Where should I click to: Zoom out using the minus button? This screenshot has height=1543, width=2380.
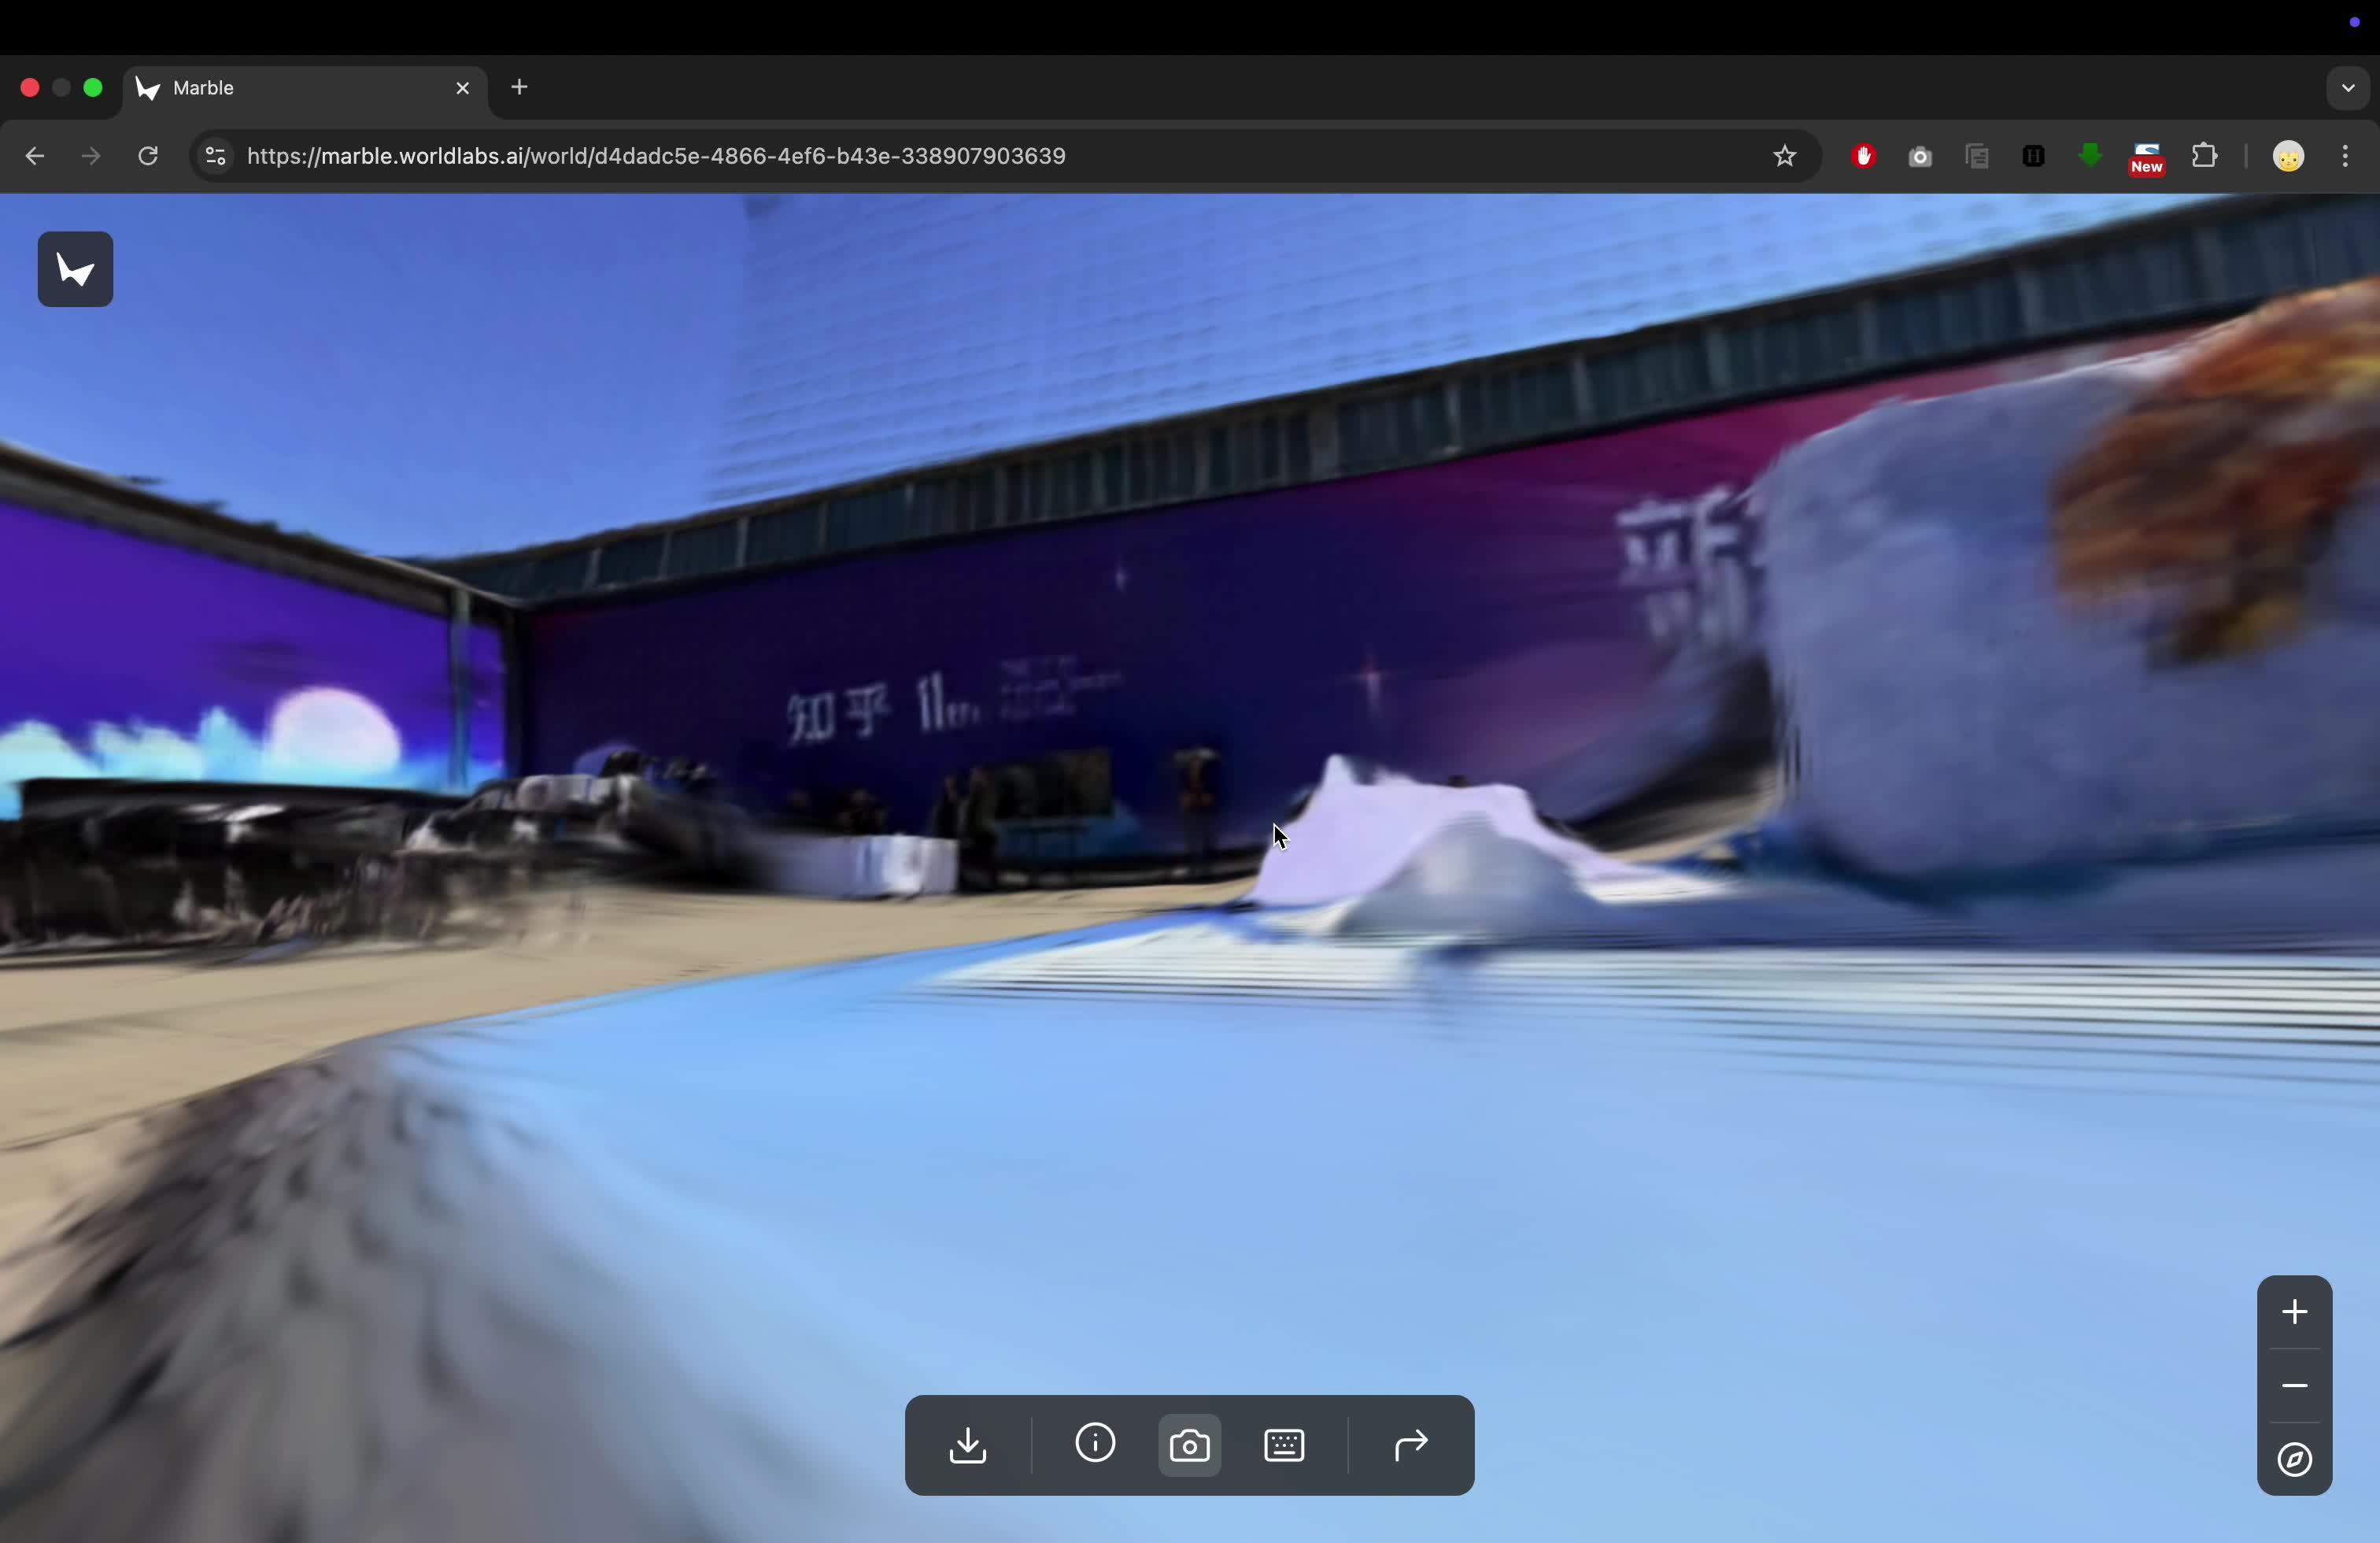(x=2294, y=1386)
